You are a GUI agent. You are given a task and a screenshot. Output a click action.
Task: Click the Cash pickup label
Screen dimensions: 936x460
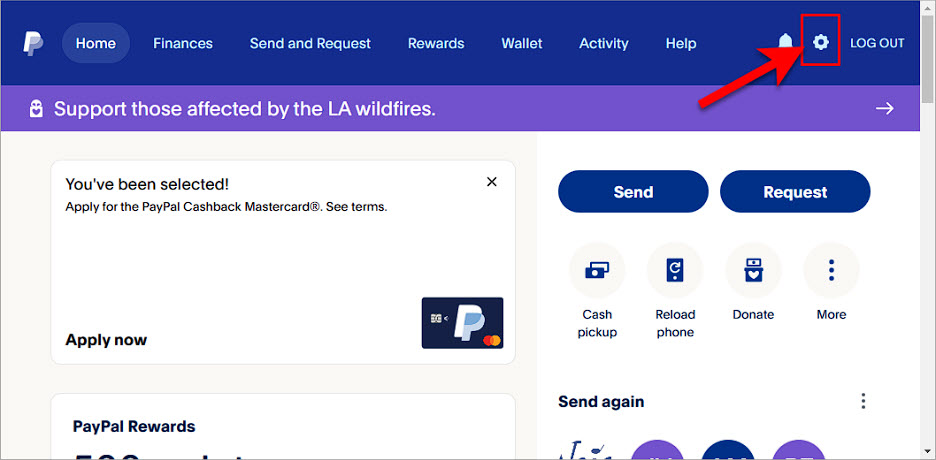(597, 323)
